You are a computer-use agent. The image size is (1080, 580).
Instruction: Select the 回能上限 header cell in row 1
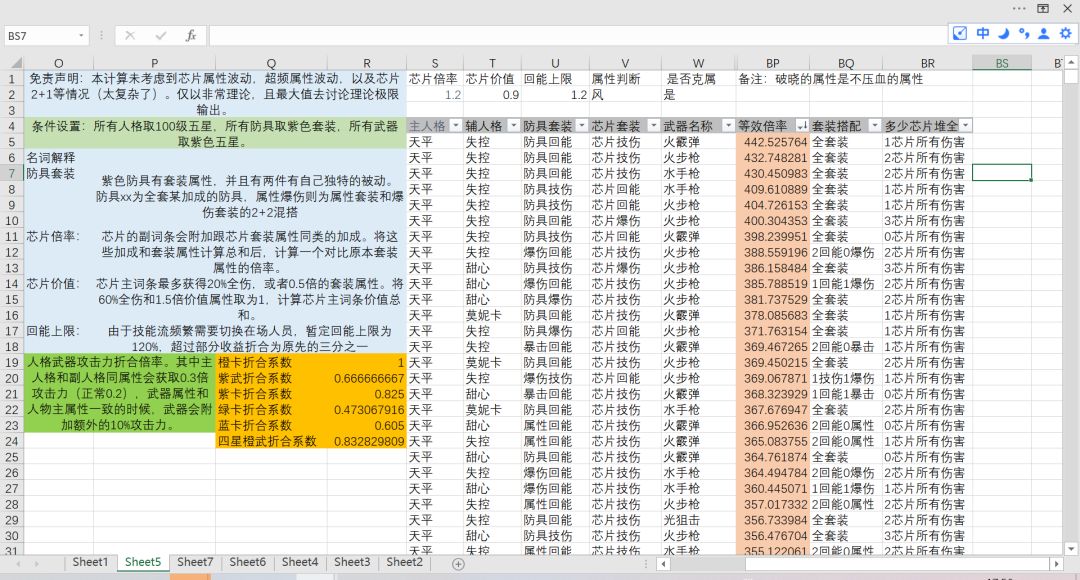pyautogui.click(x=555, y=79)
